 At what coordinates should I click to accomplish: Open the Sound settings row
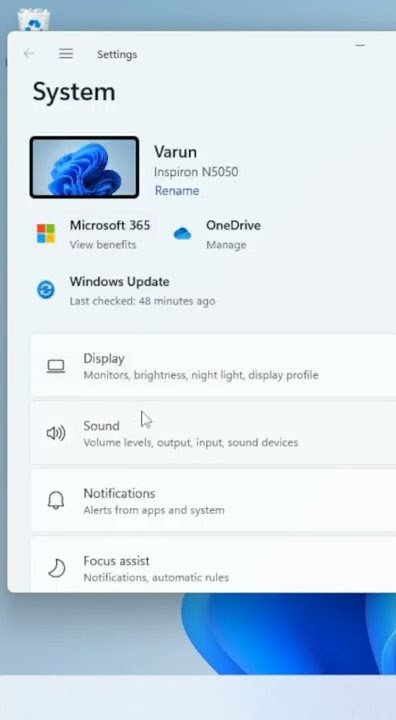(213, 433)
